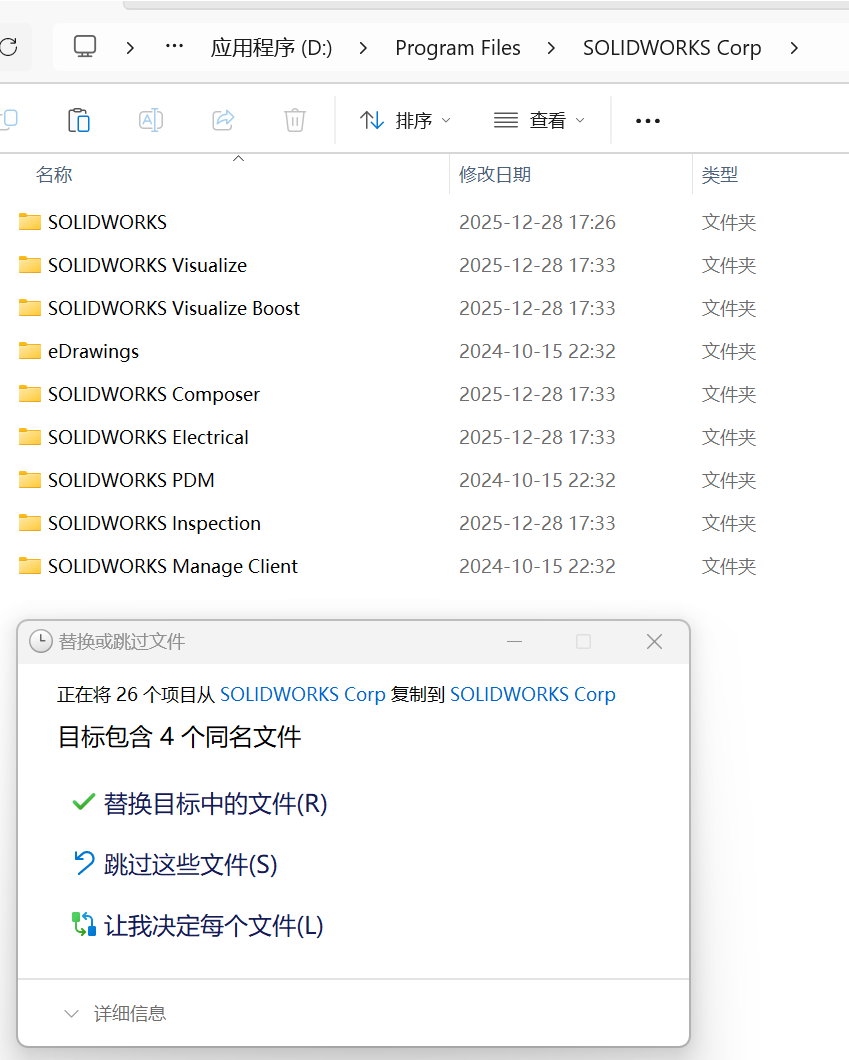Click the Share icon in toolbar
The height and width of the screenshot is (1060, 849).
click(223, 120)
